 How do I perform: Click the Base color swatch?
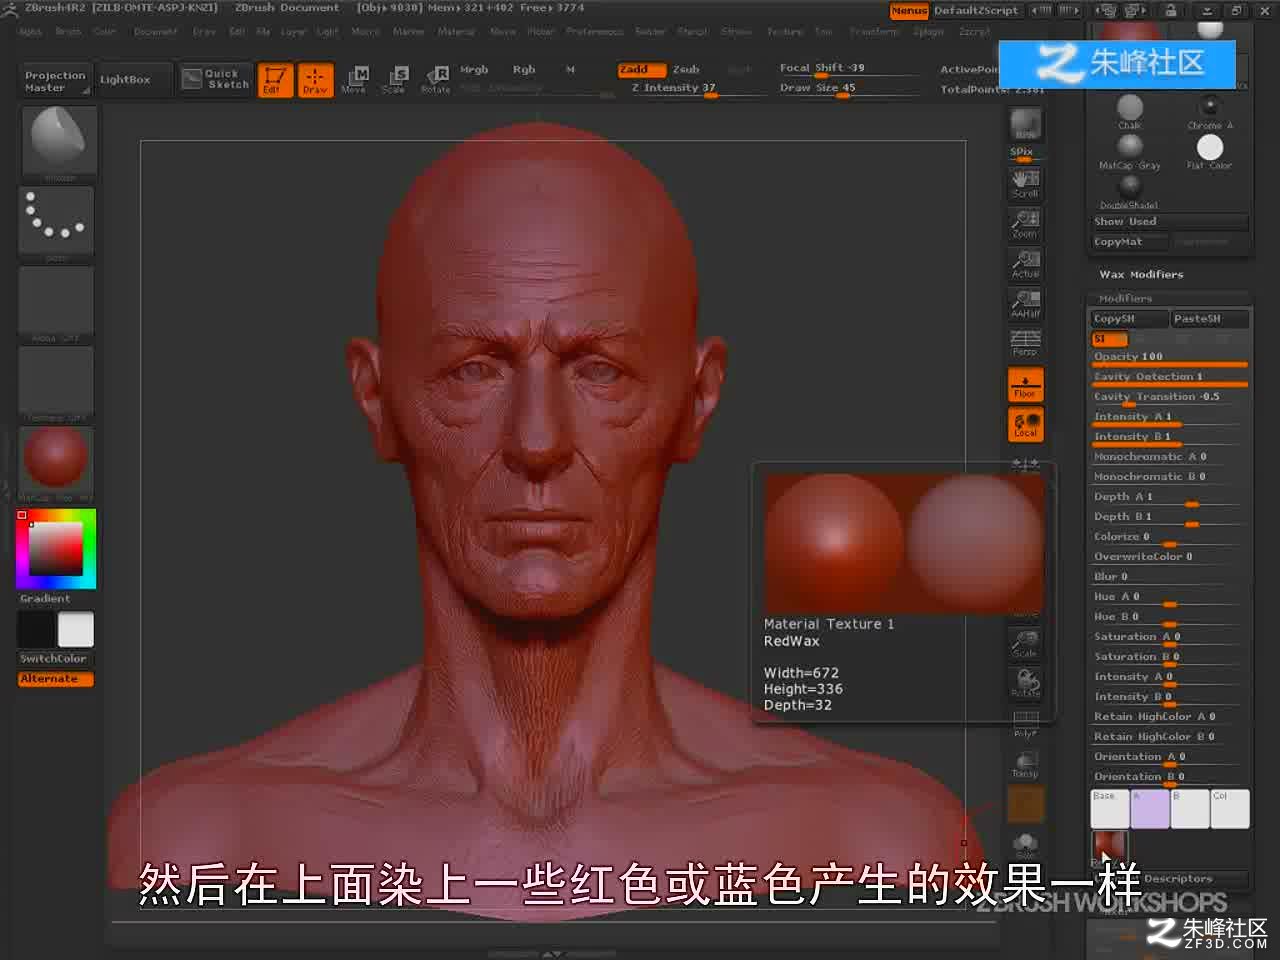[x=1110, y=809]
